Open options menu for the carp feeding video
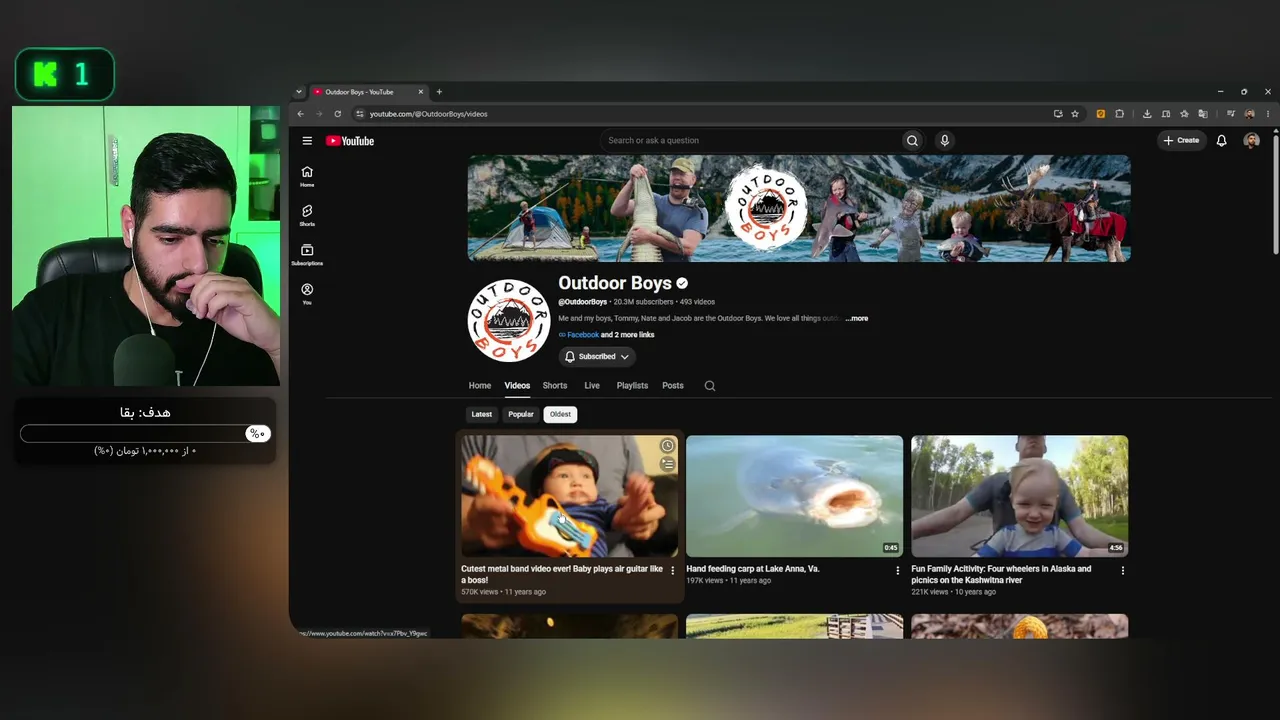The image size is (1280, 720). [x=897, y=570]
